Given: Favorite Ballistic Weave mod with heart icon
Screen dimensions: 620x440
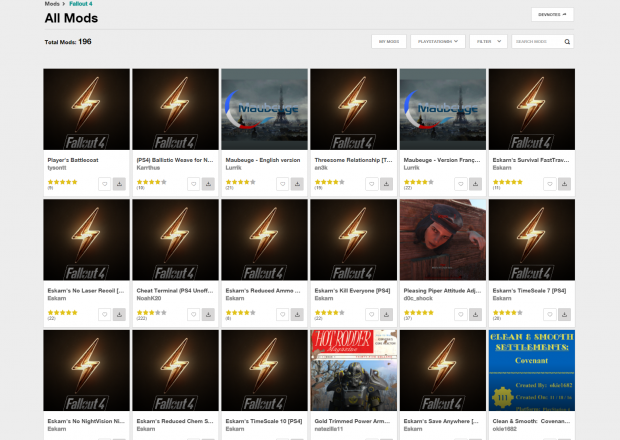Looking at the screenshot, I should coord(193,184).
